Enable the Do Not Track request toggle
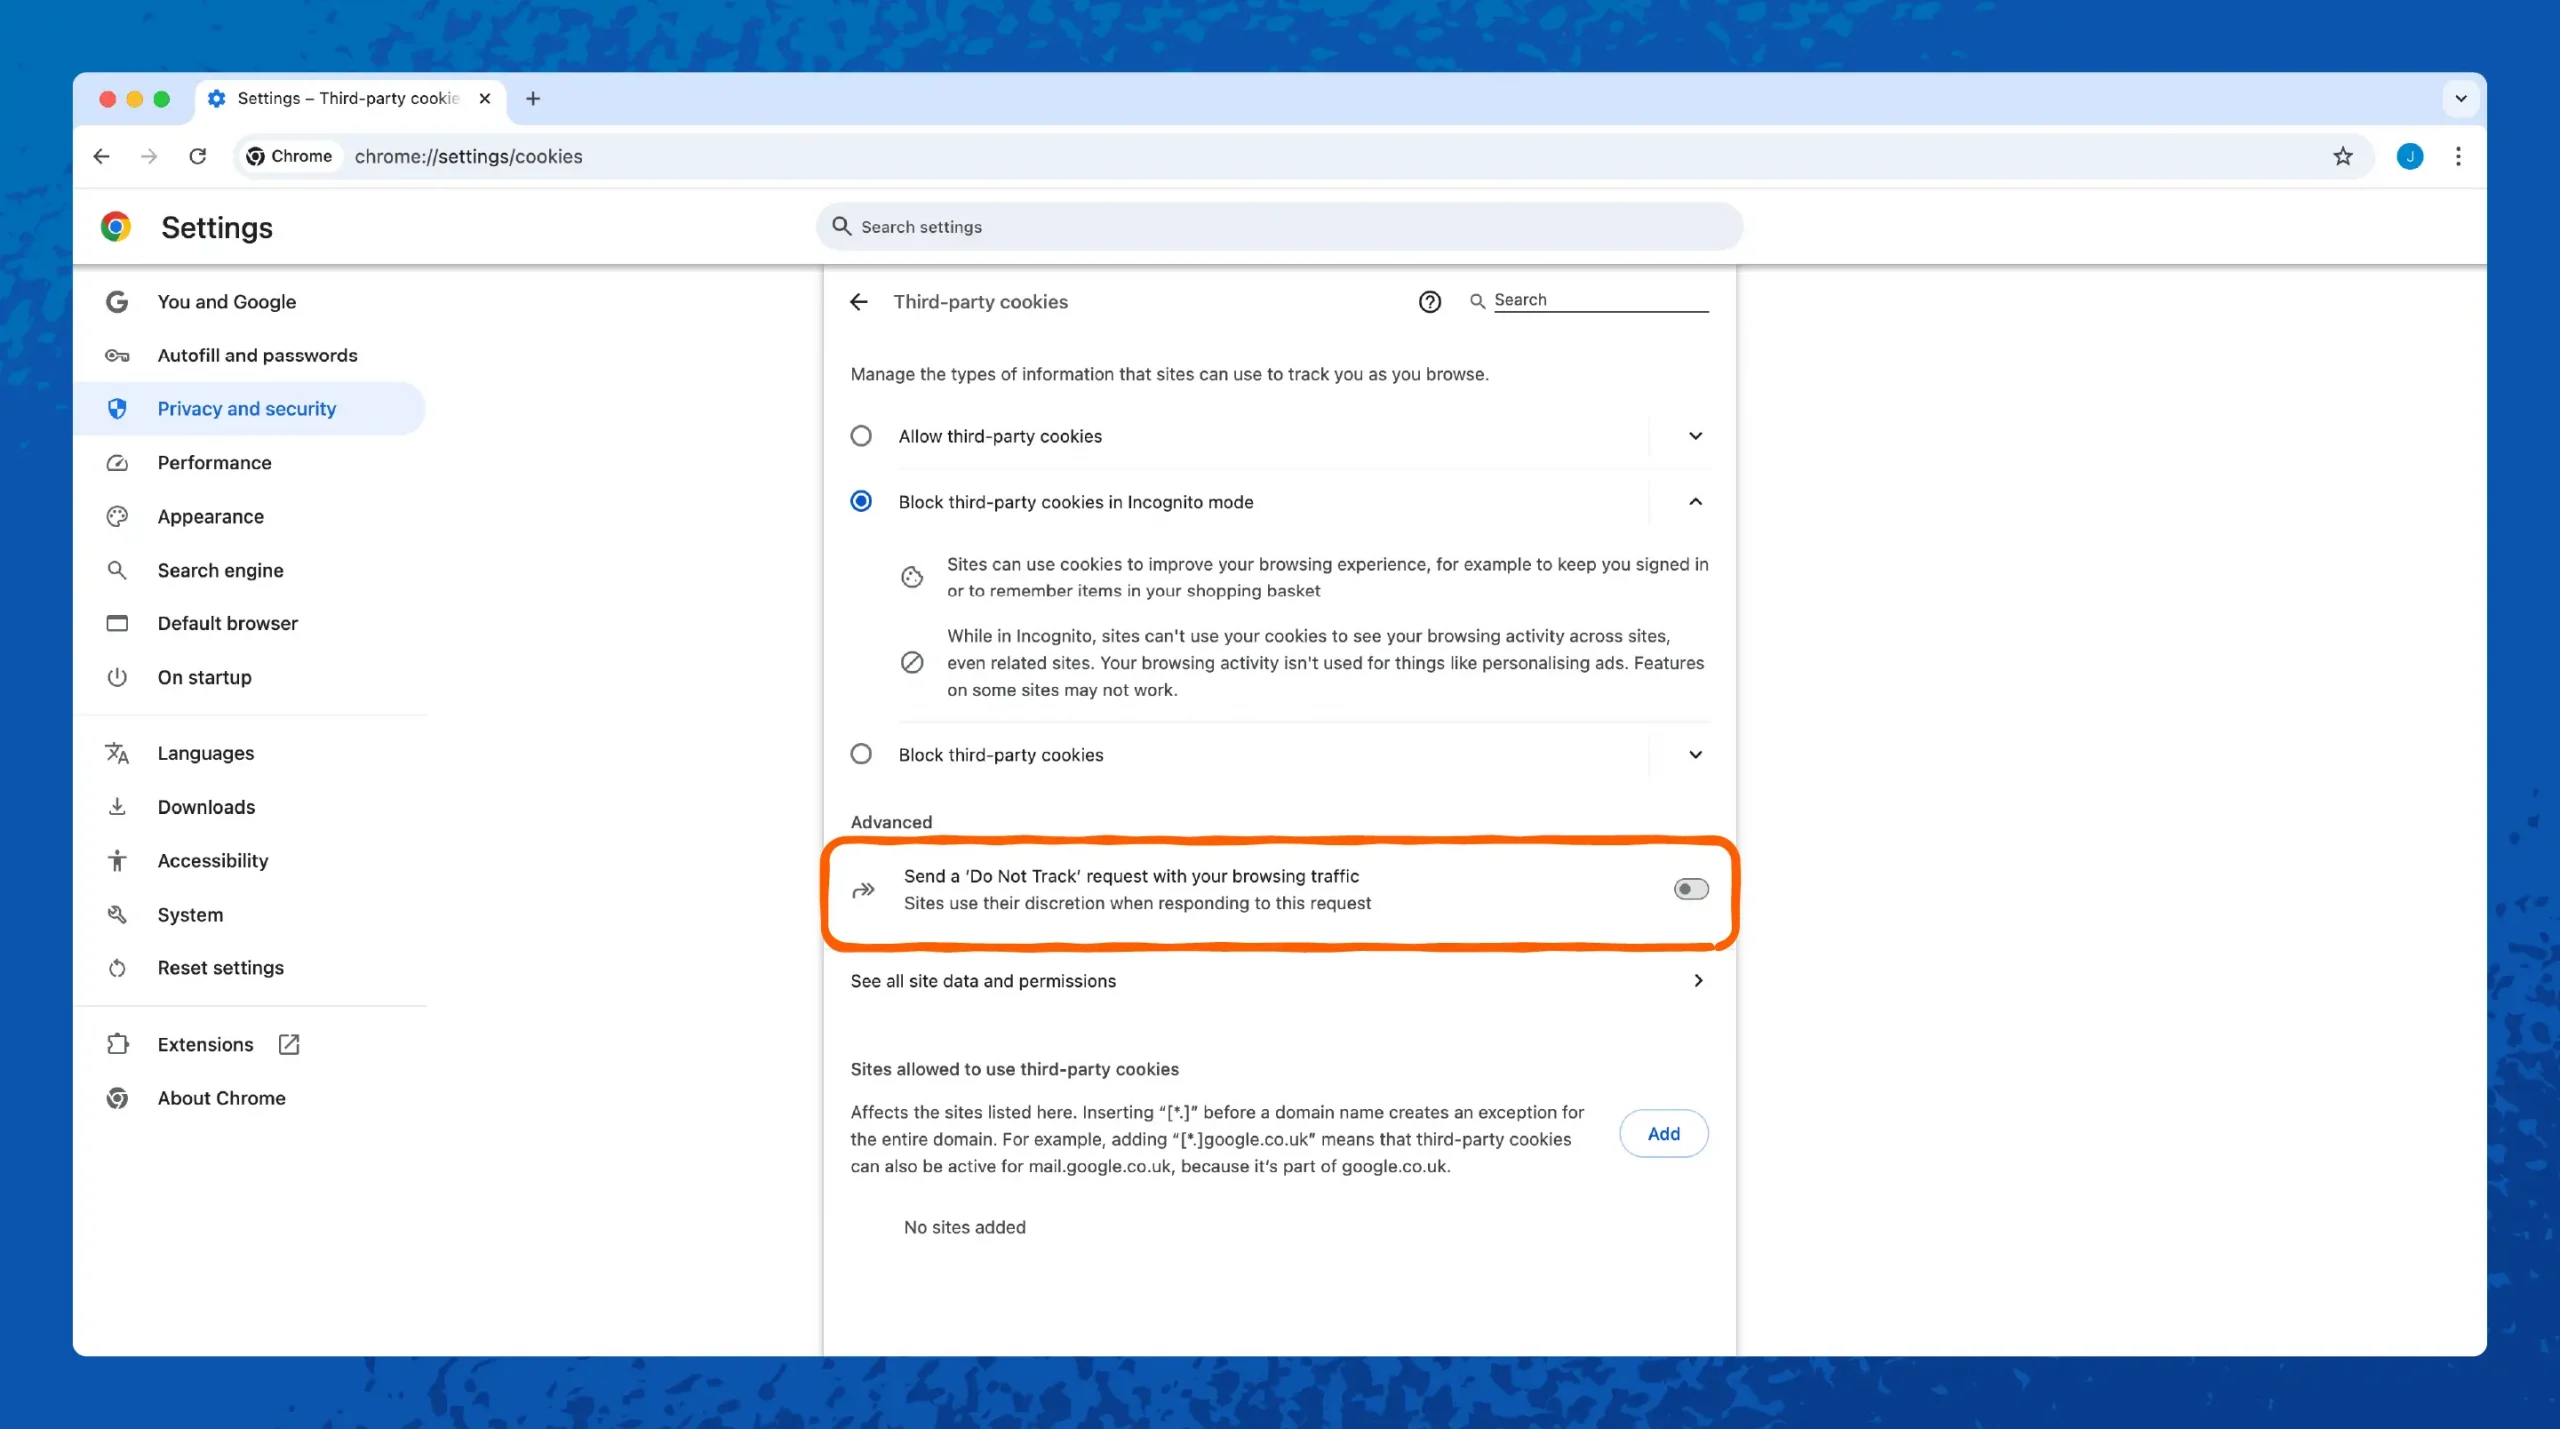The image size is (2560, 1429). [x=1689, y=889]
